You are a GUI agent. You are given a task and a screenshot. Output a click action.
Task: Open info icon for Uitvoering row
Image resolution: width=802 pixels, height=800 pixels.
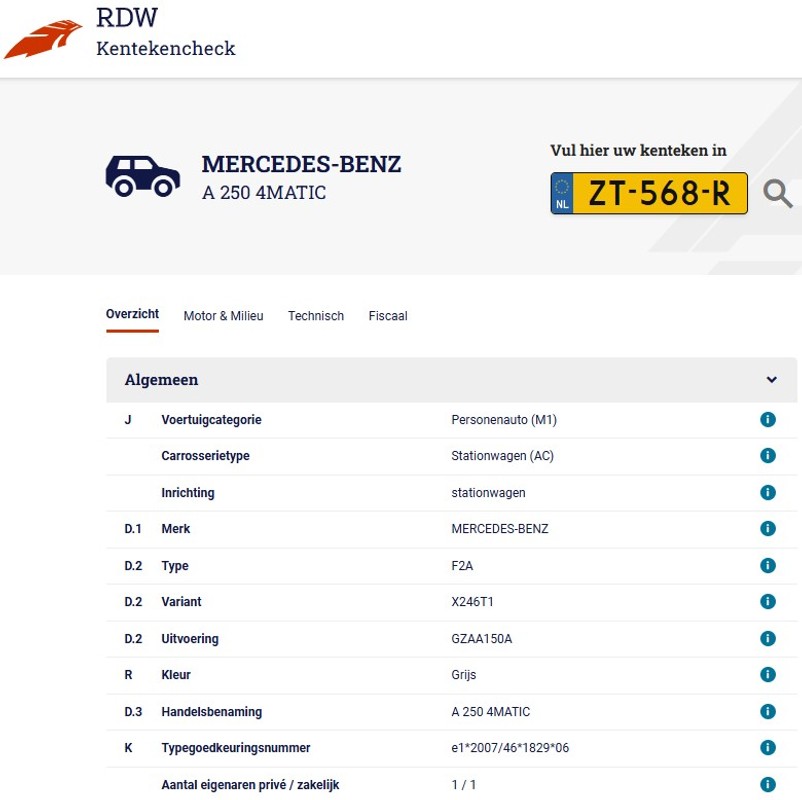coord(768,638)
